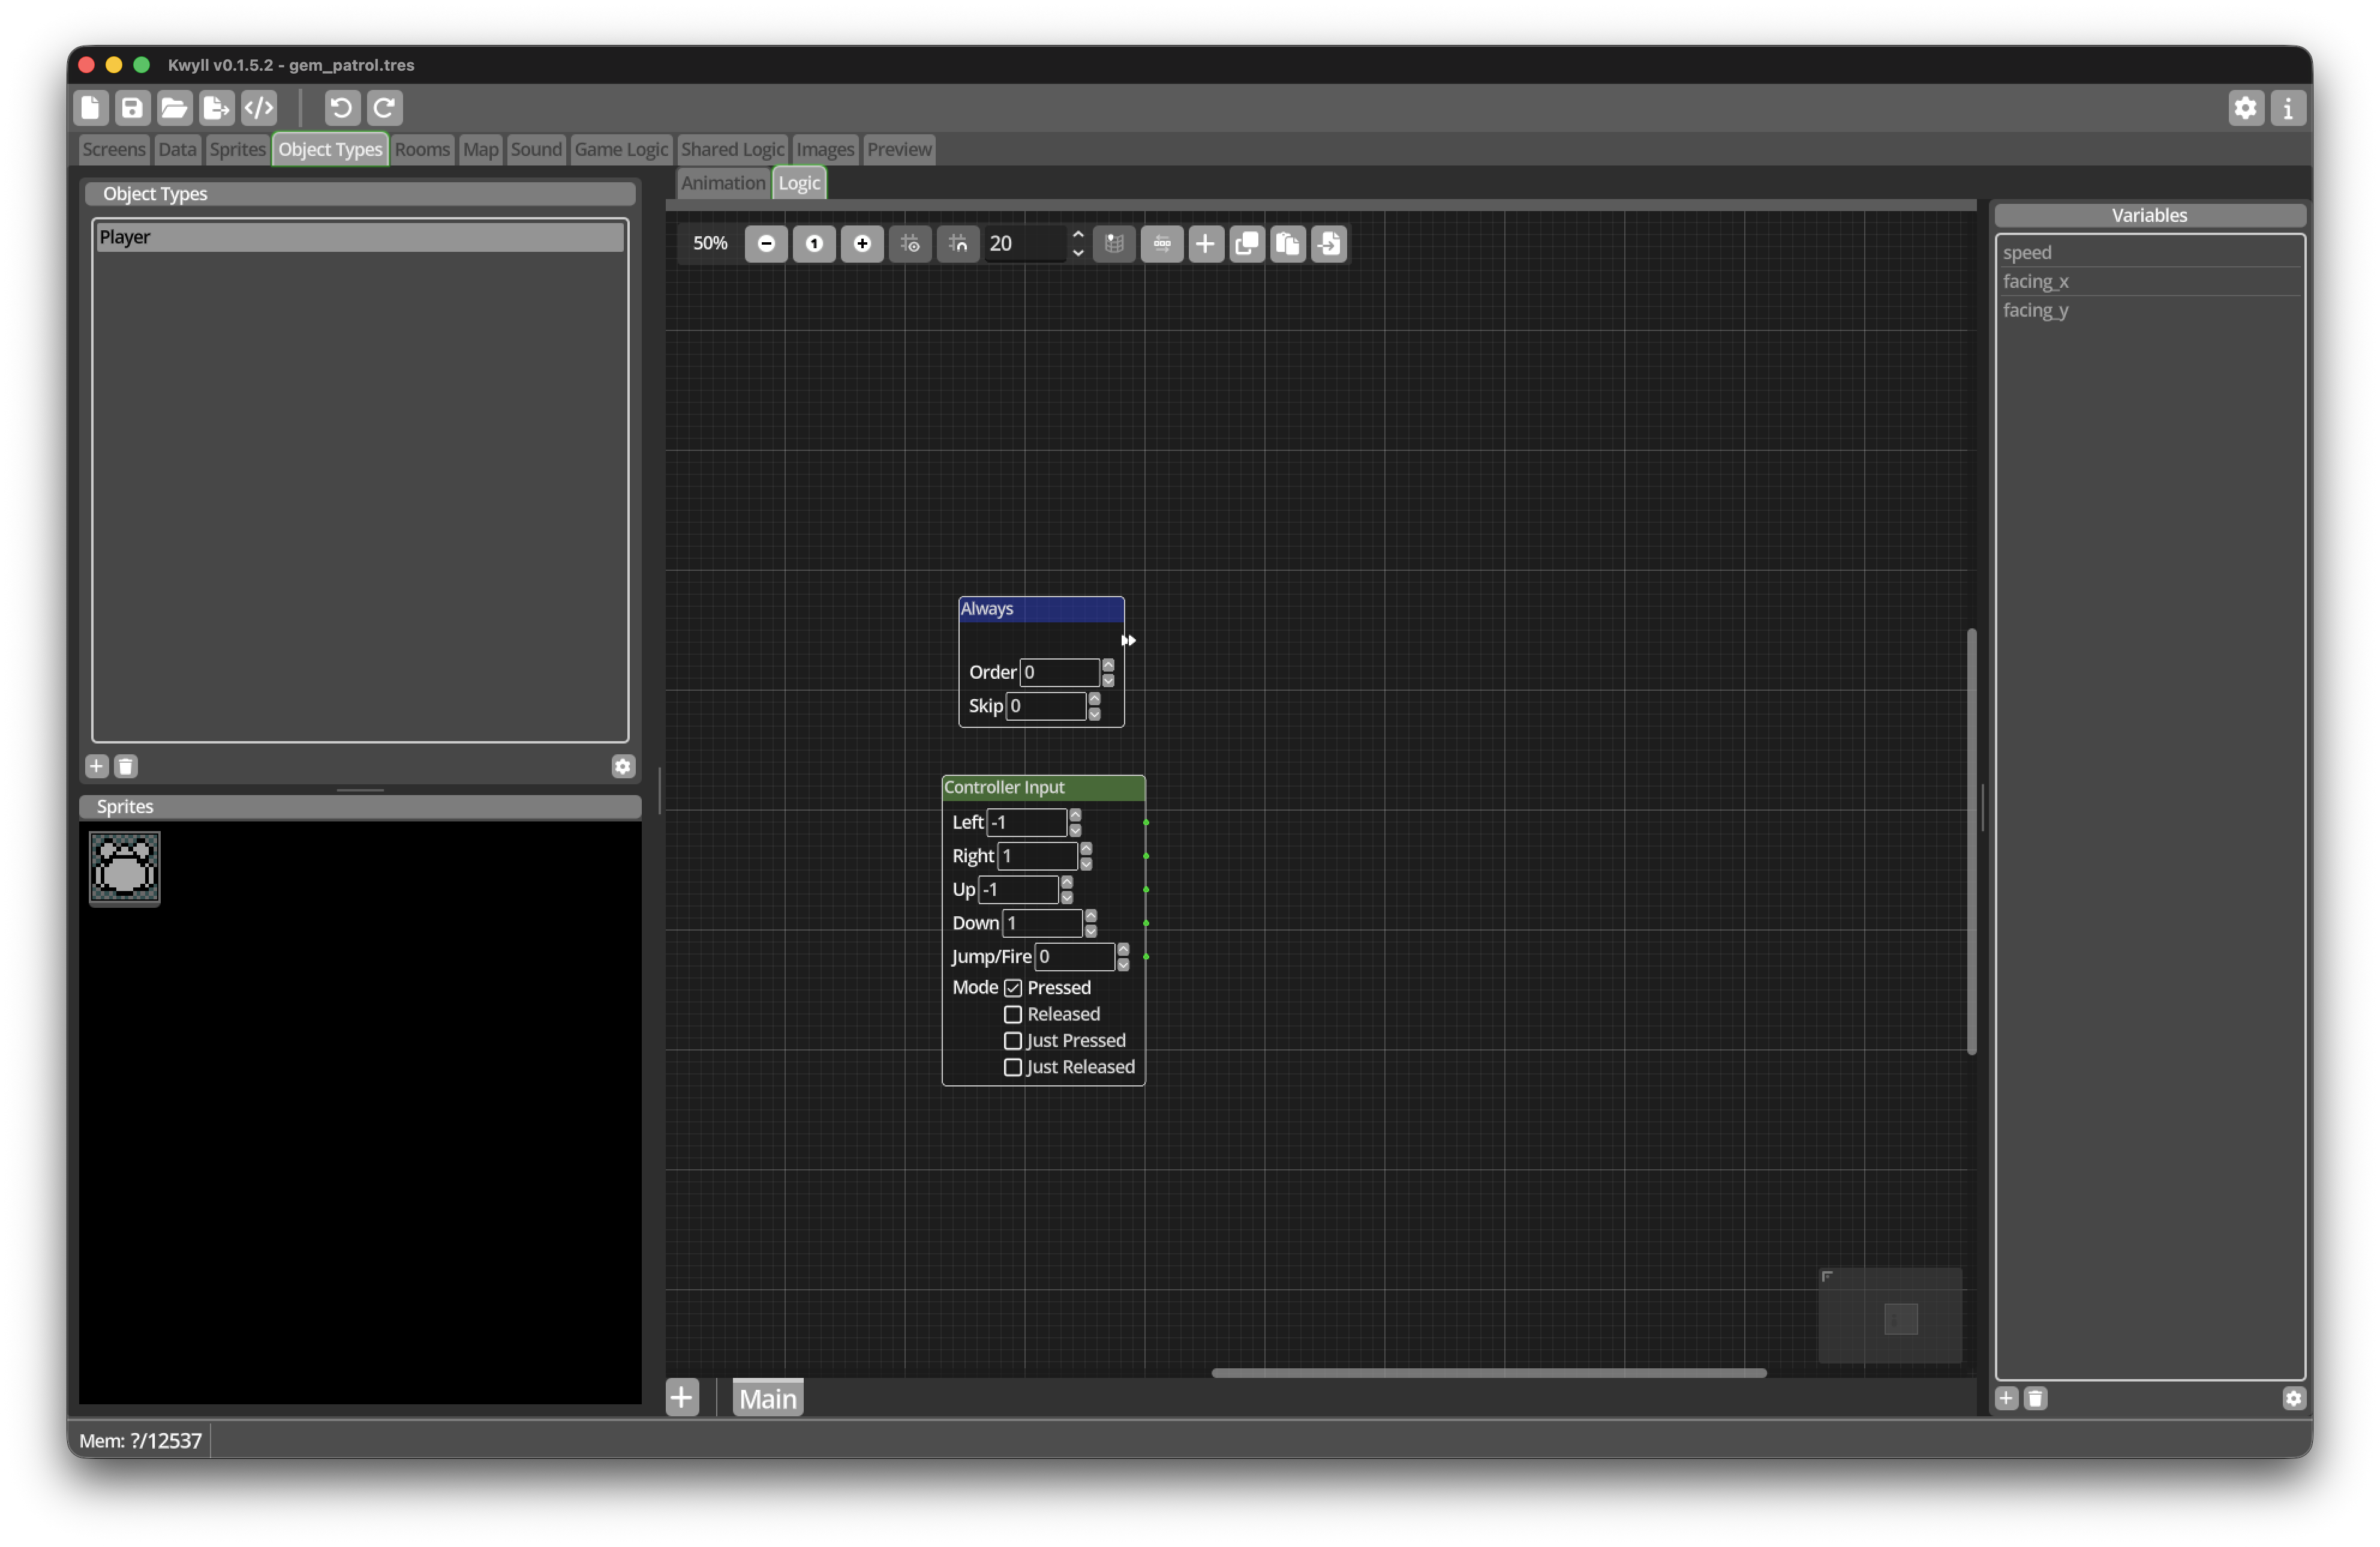Show the about info panel
Viewport: 2380px width, 1547px height.
pos(2288,107)
